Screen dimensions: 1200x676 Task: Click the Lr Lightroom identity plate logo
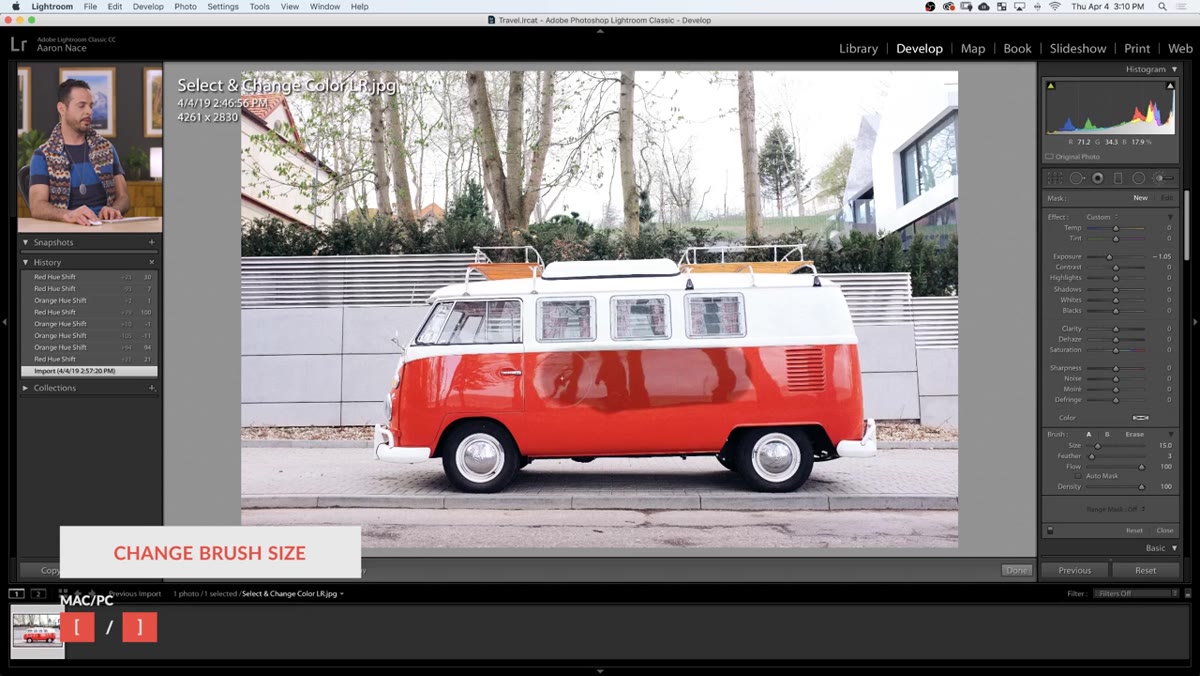pyautogui.click(x=18, y=44)
